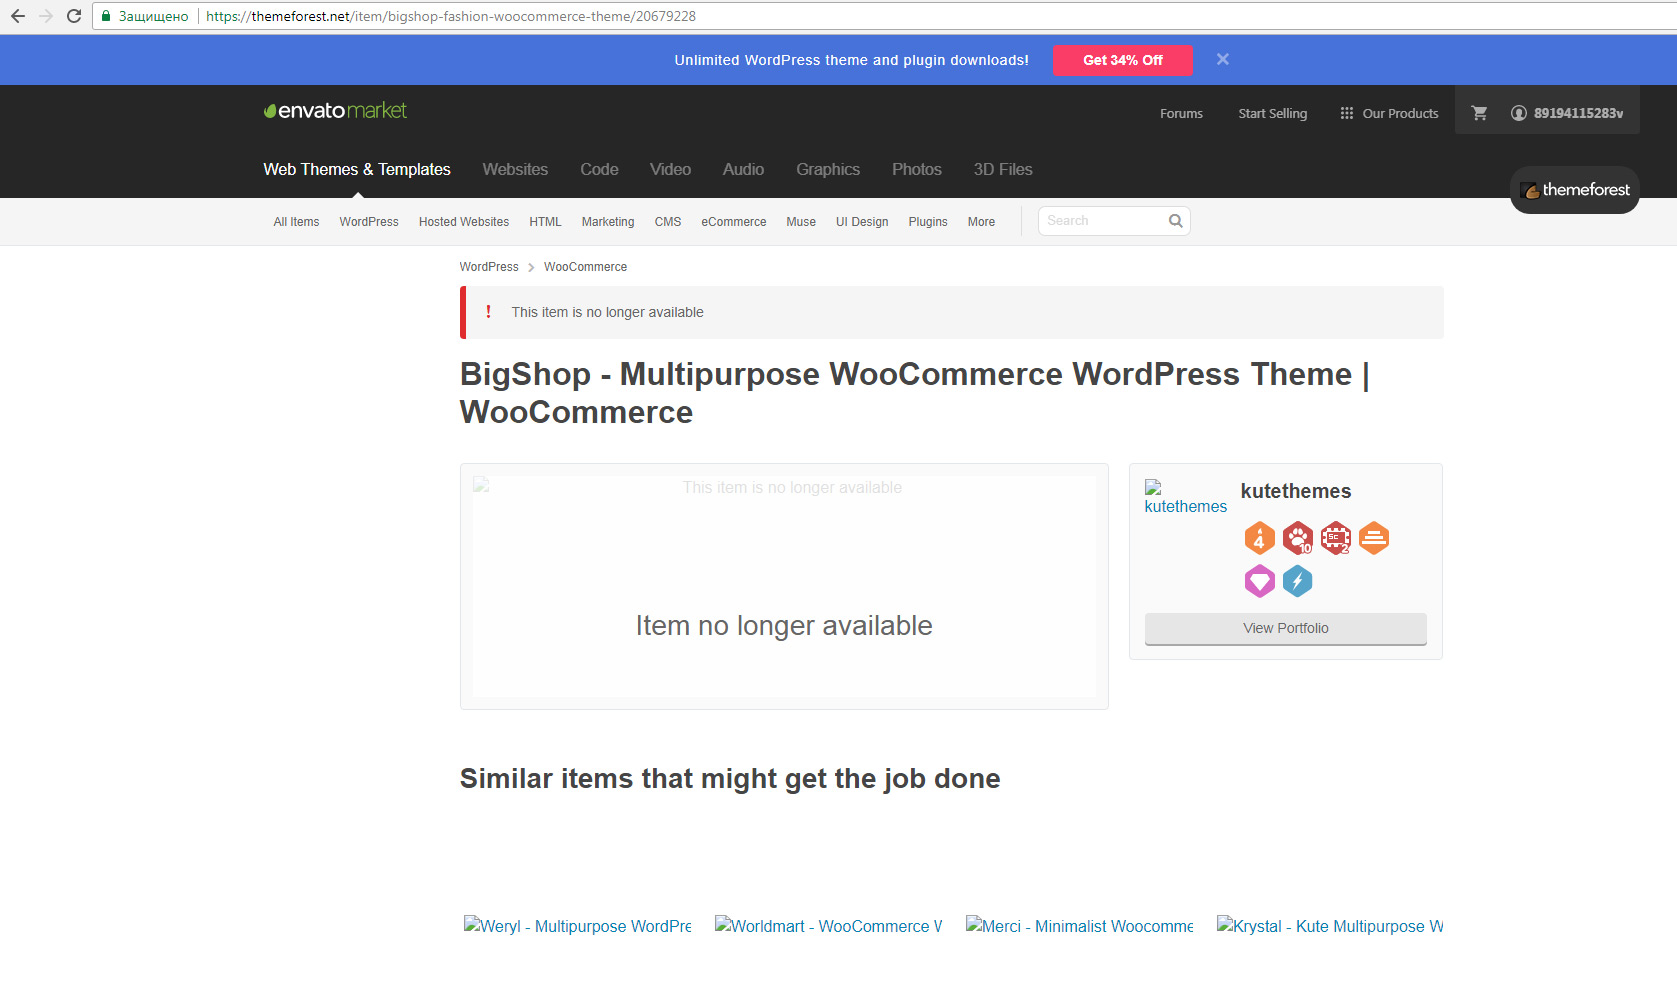Open the Forums link
The image size is (1677, 995).
coord(1181,113)
